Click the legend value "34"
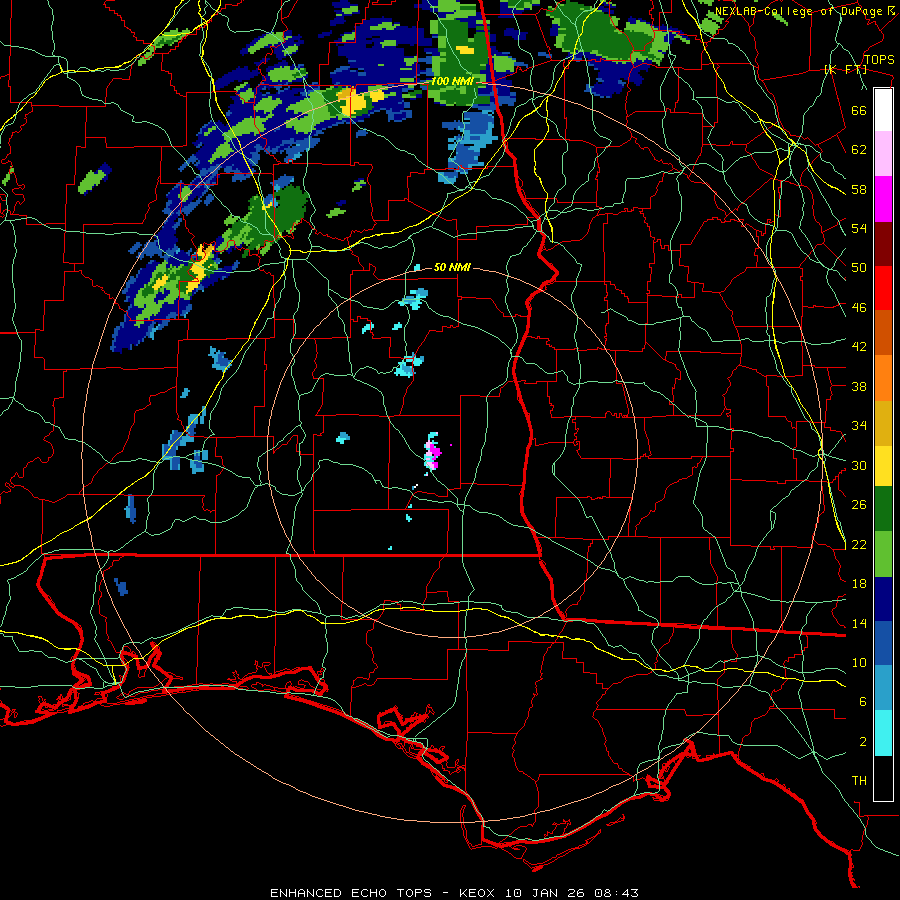 [x=859, y=425]
